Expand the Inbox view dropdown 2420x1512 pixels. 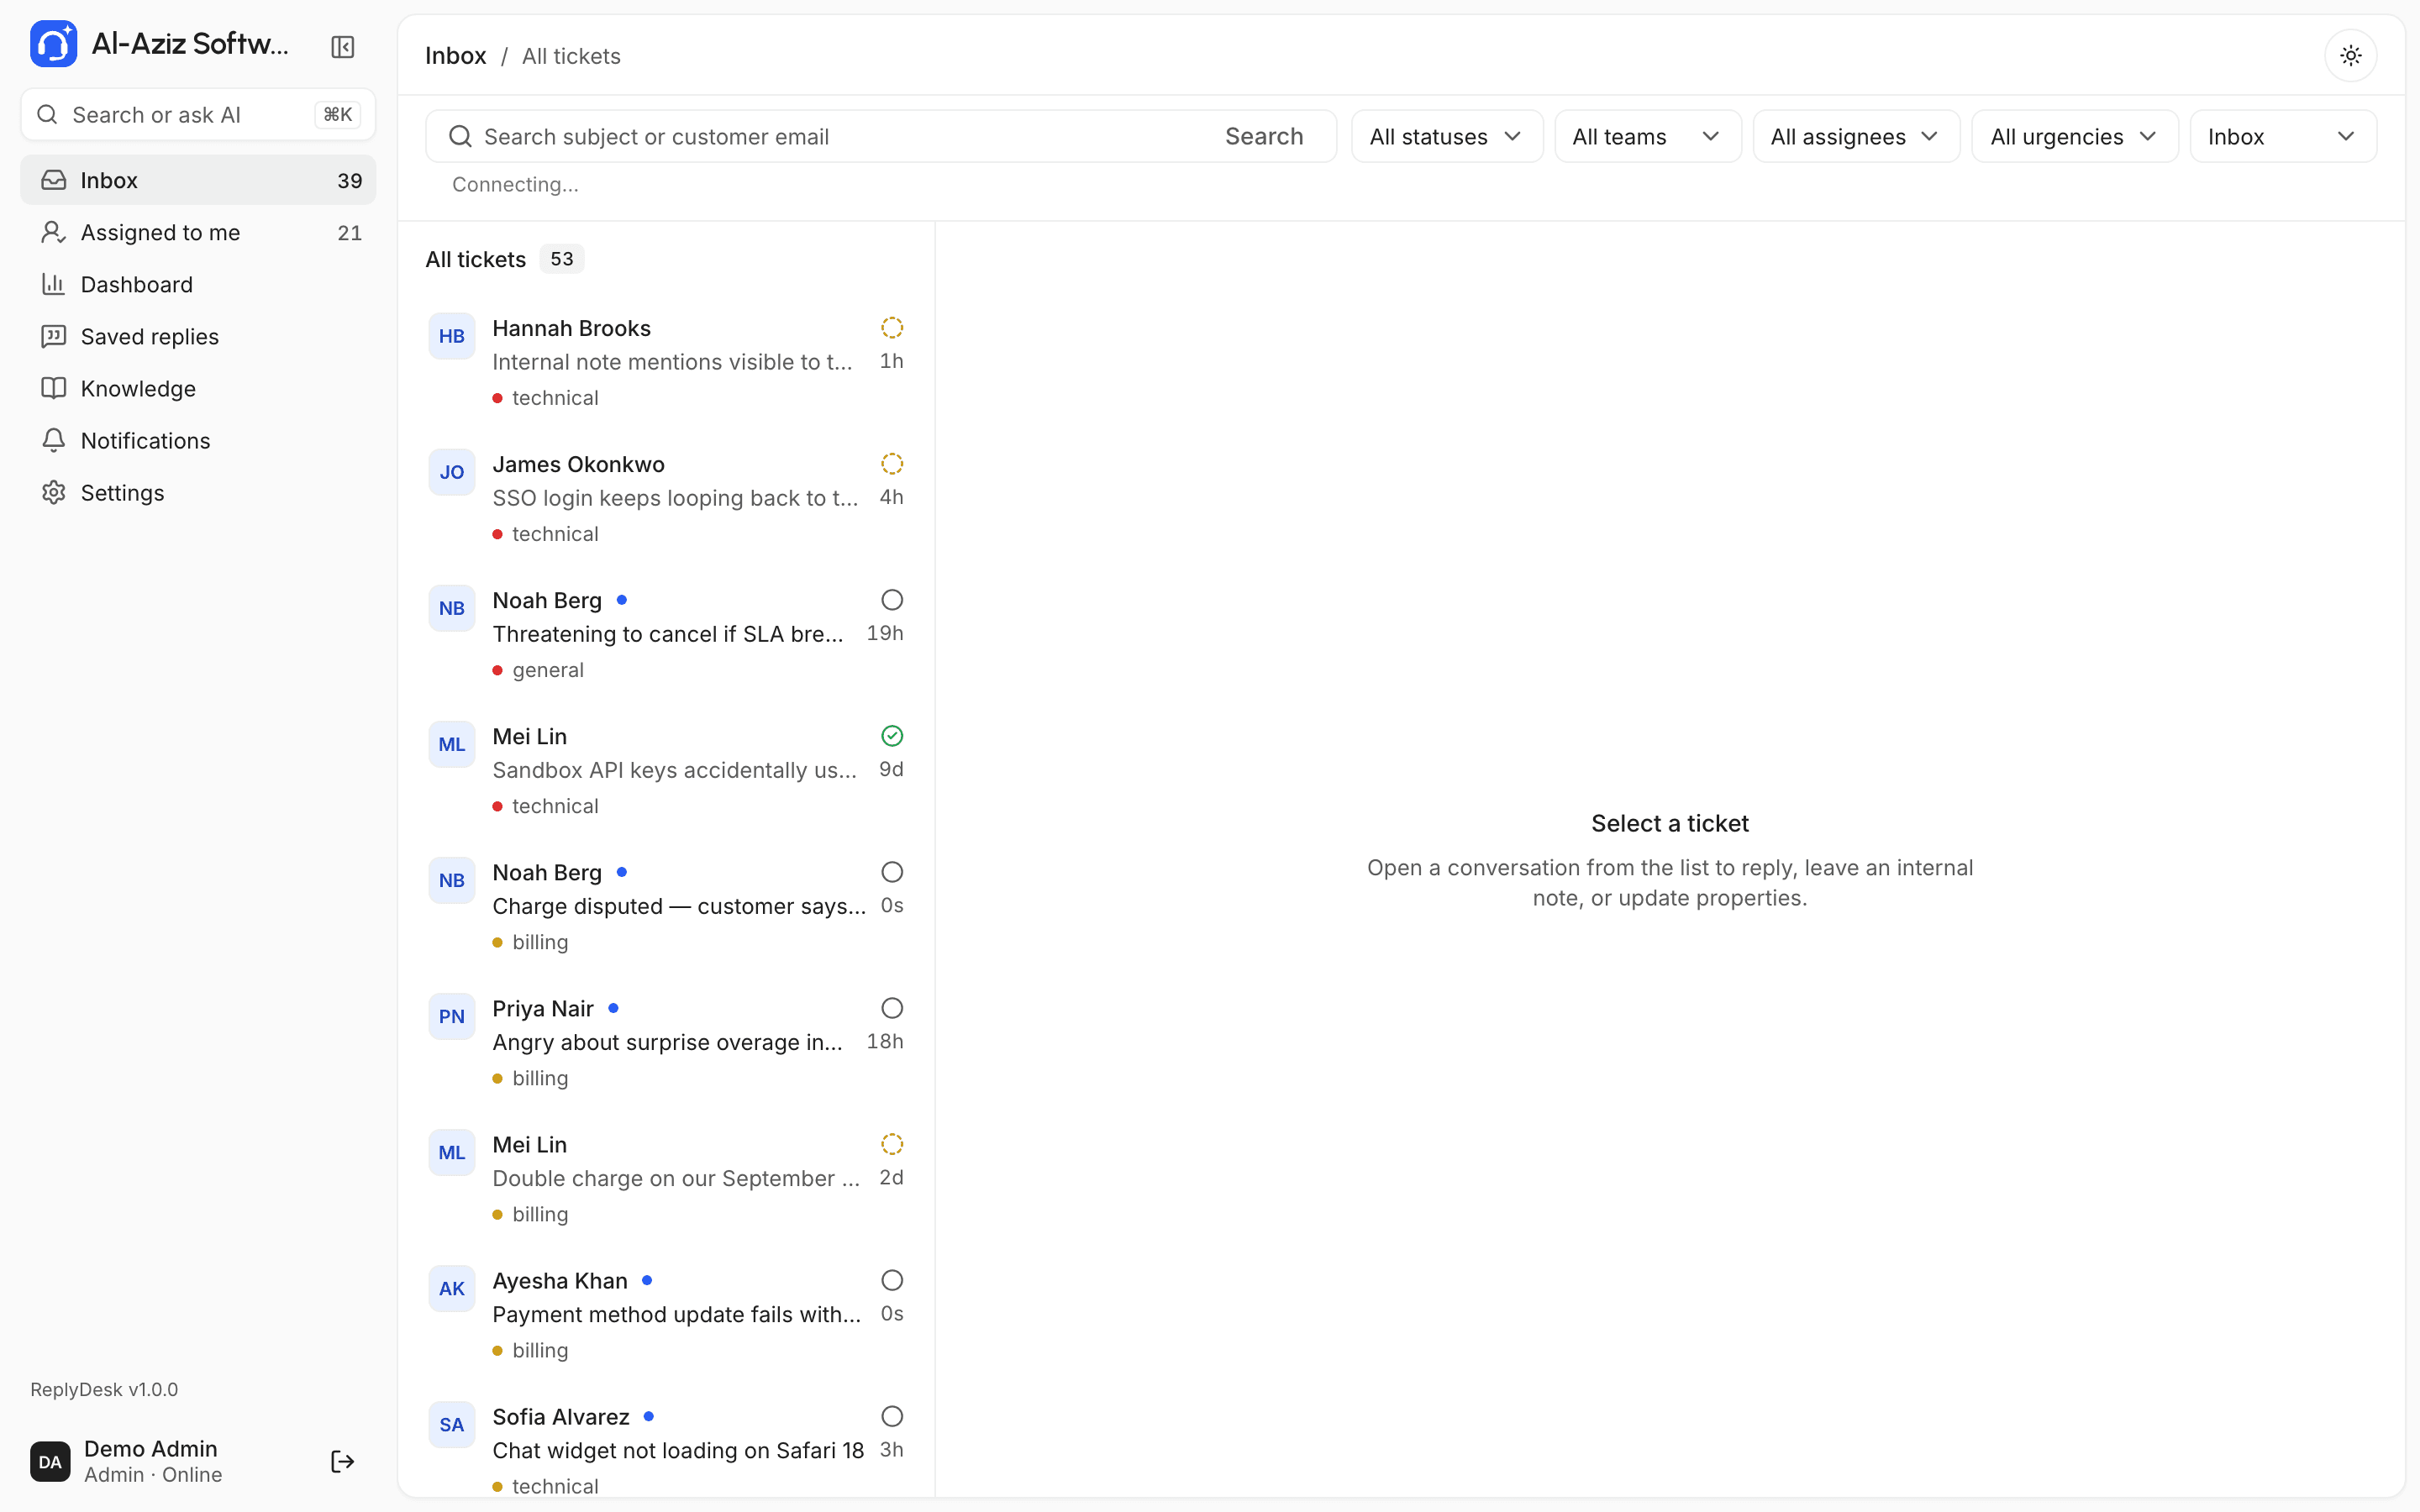2283,136
